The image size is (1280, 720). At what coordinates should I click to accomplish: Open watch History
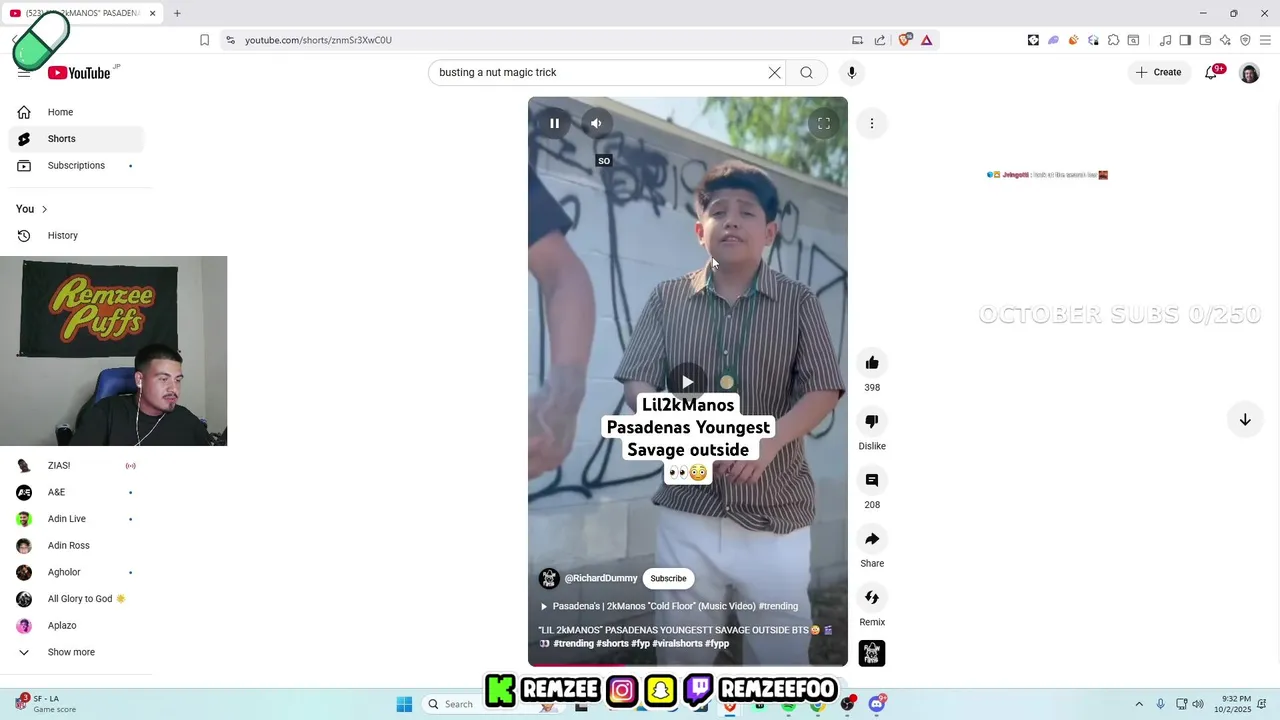(x=76, y=235)
